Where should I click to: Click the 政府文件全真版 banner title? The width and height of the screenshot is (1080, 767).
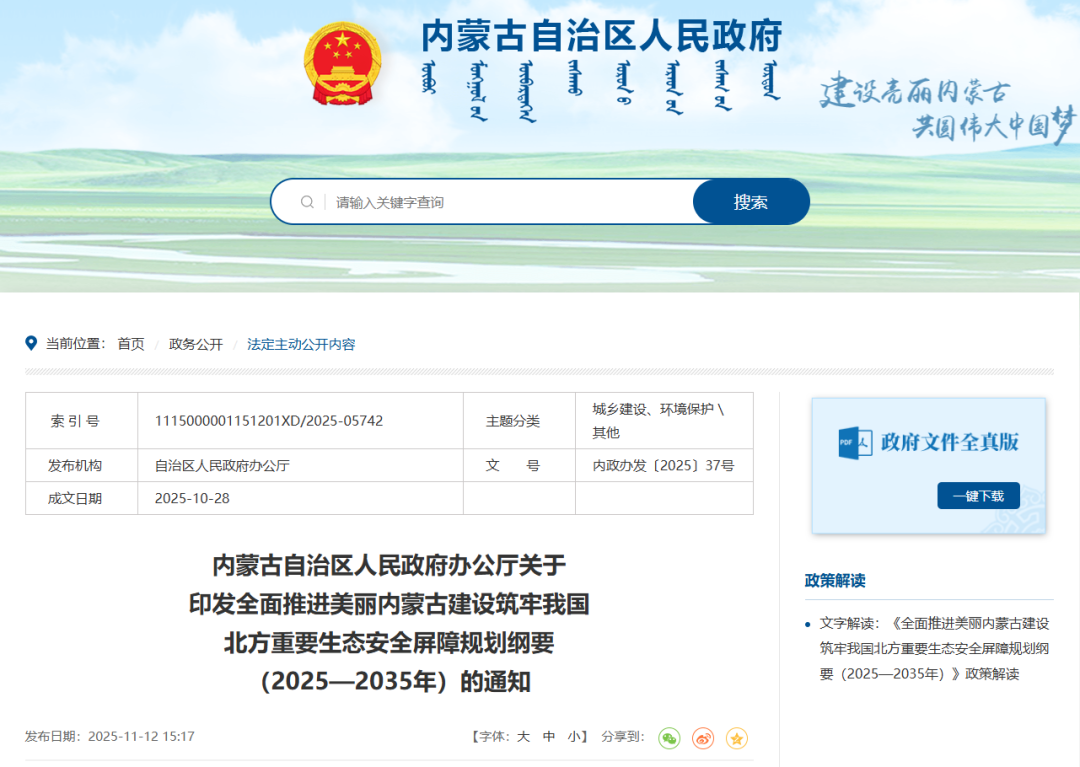point(950,442)
